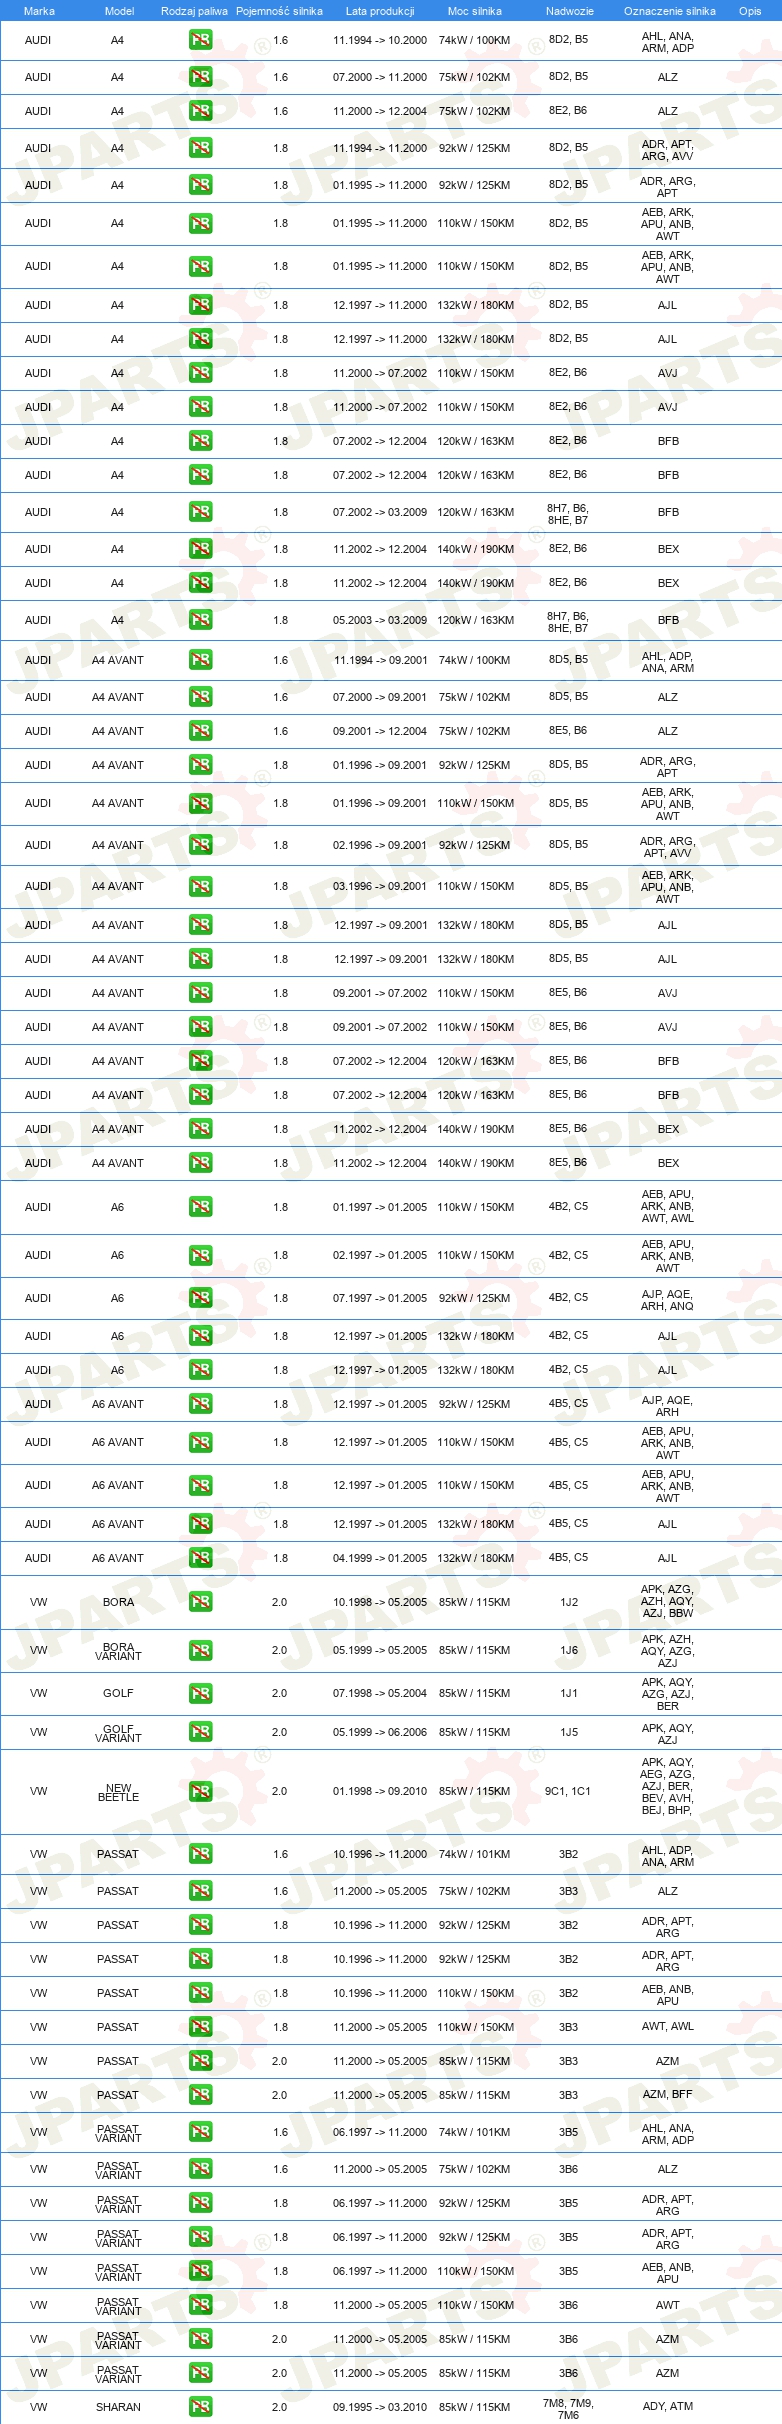Click fuel icon in BORA VARIANT row
This screenshot has width=782, height=2424.
tap(200, 1651)
